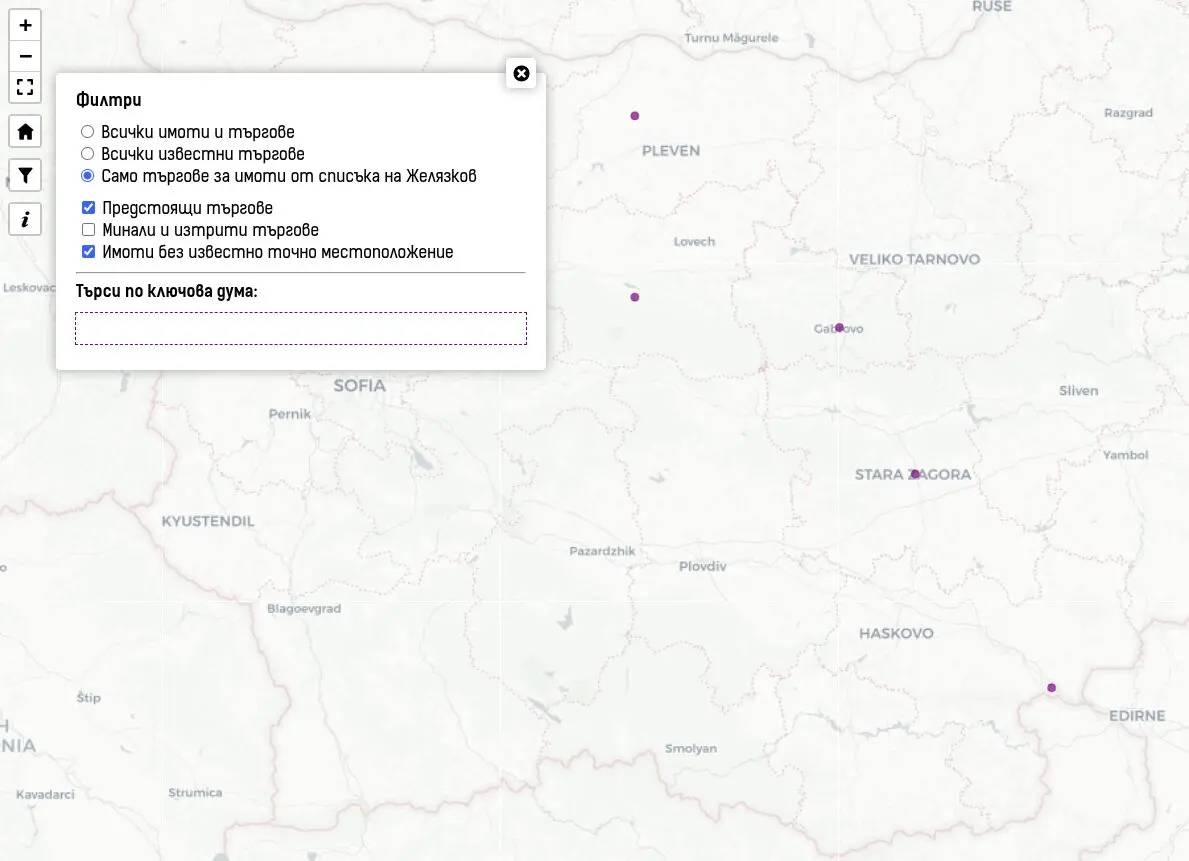
Task: Zoom out of the map
Action: point(25,56)
